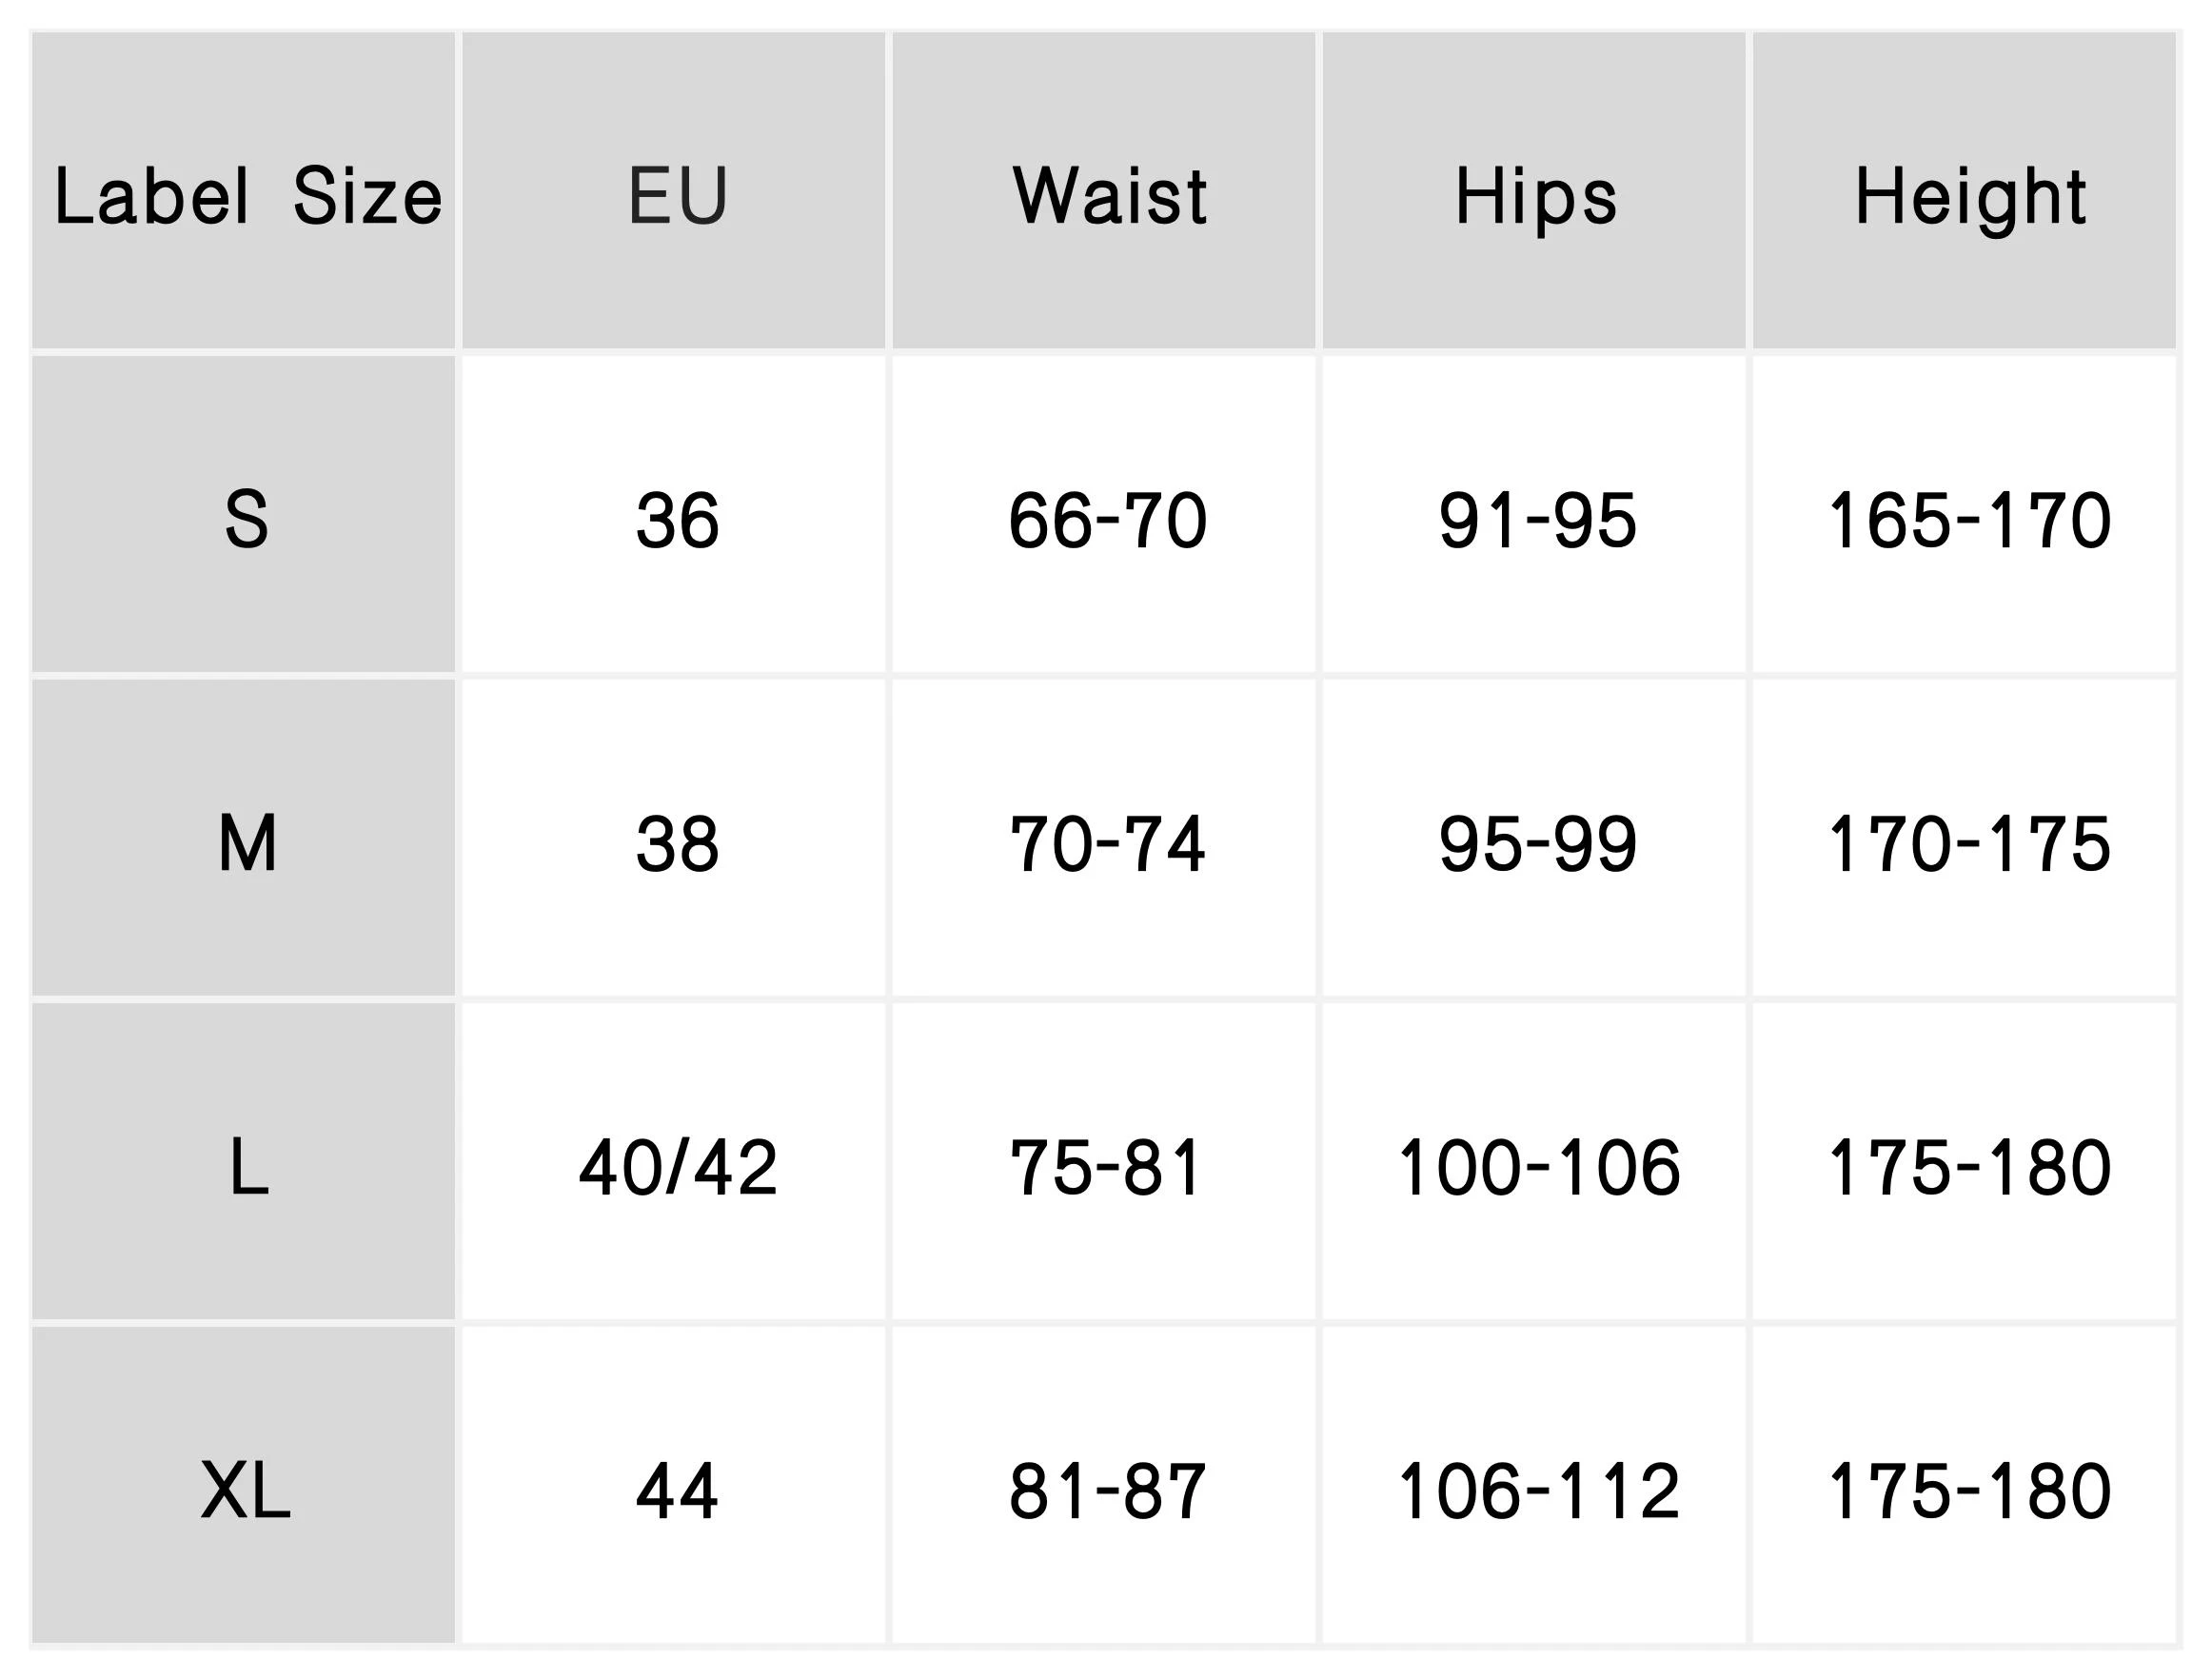
Task: Click the "Label Size" header cell
Action: [245, 195]
